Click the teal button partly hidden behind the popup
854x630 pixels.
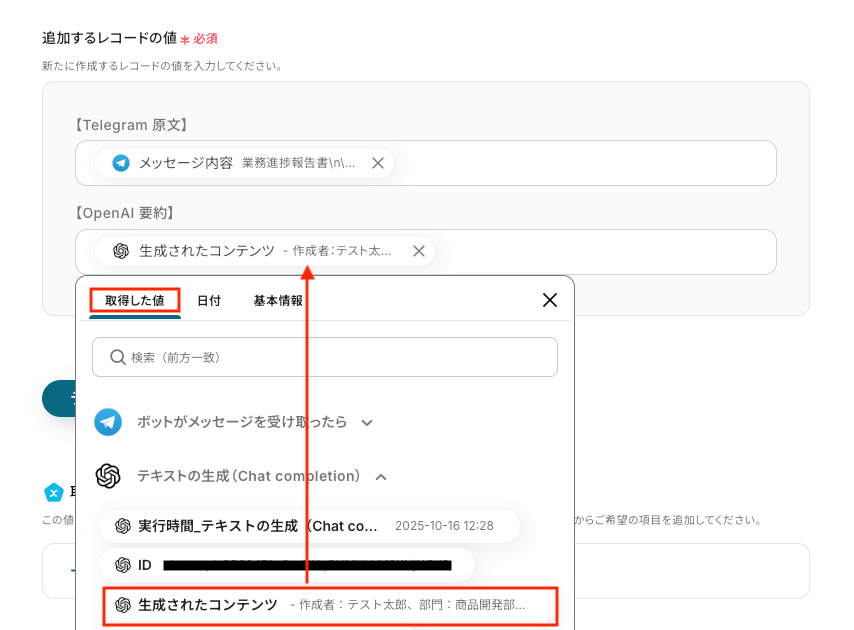59,399
